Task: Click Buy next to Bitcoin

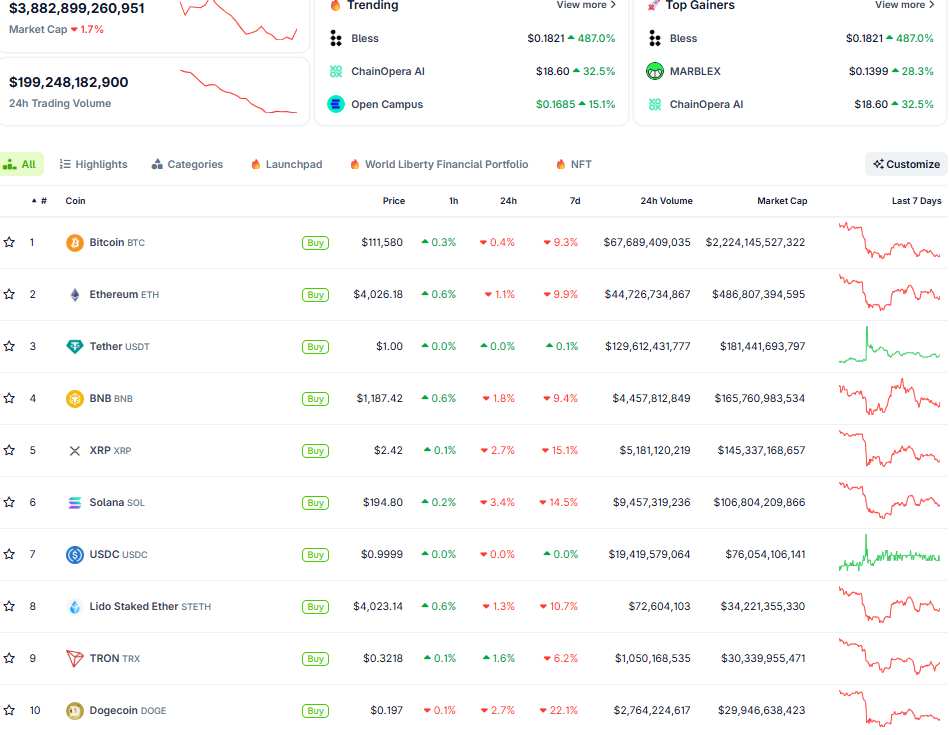Action: (315, 242)
